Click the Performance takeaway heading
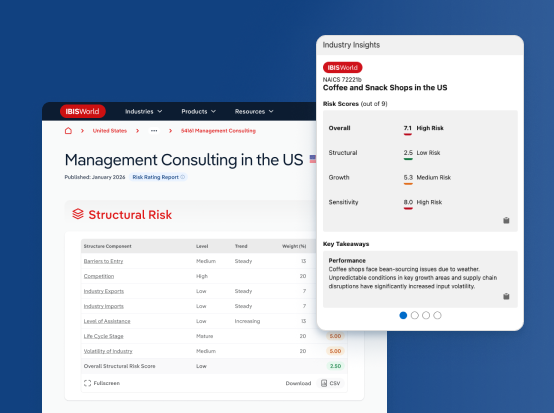This screenshot has height=413, width=554. [347, 260]
